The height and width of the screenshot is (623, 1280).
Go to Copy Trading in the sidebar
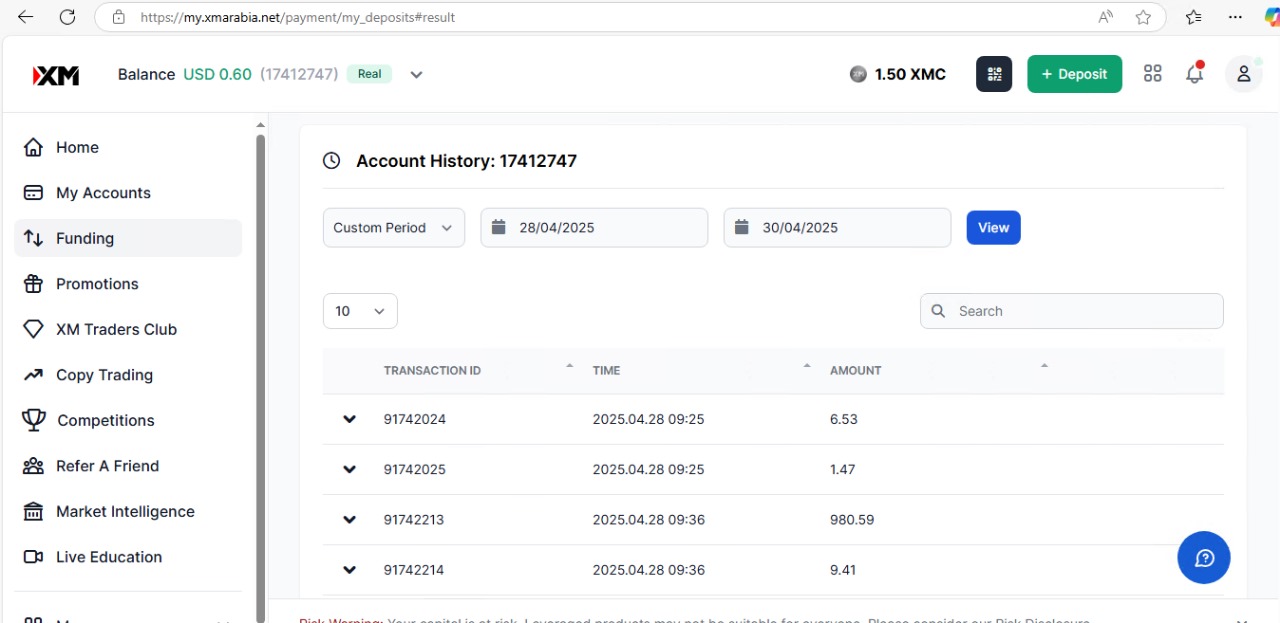104,375
